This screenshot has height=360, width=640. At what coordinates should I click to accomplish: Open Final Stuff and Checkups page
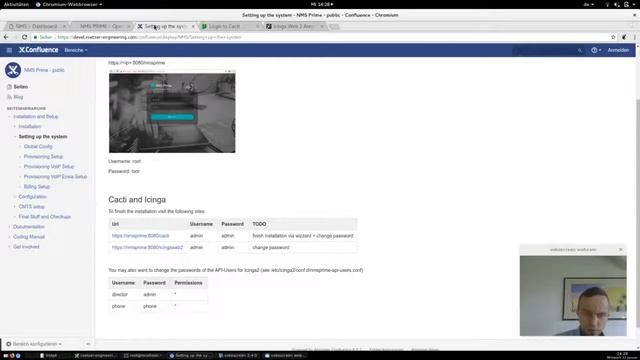click(44, 217)
